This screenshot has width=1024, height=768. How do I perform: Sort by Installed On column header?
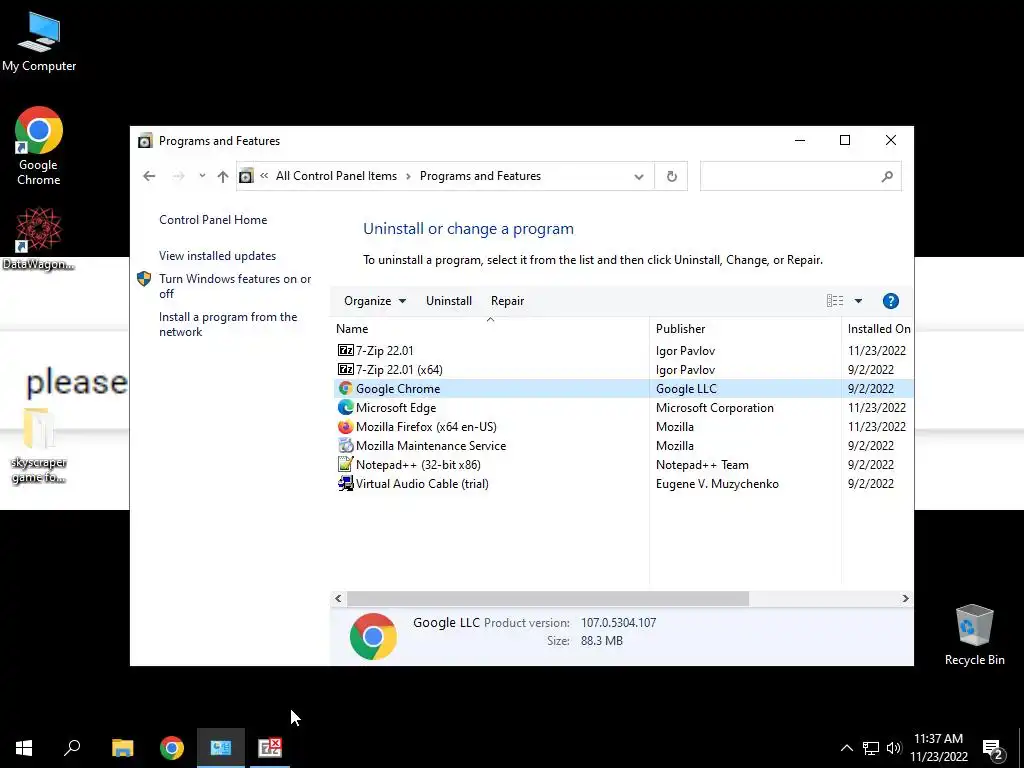(x=878, y=328)
